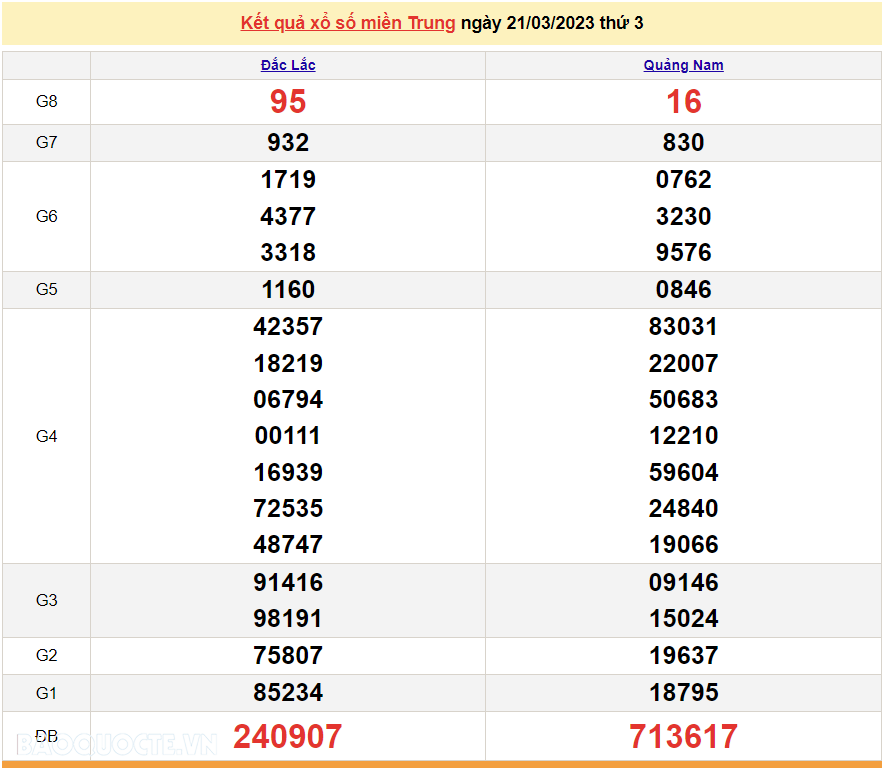Click the Đắc Lắc province link
The width and height of the screenshot is (884, 768).
[288, 65]
